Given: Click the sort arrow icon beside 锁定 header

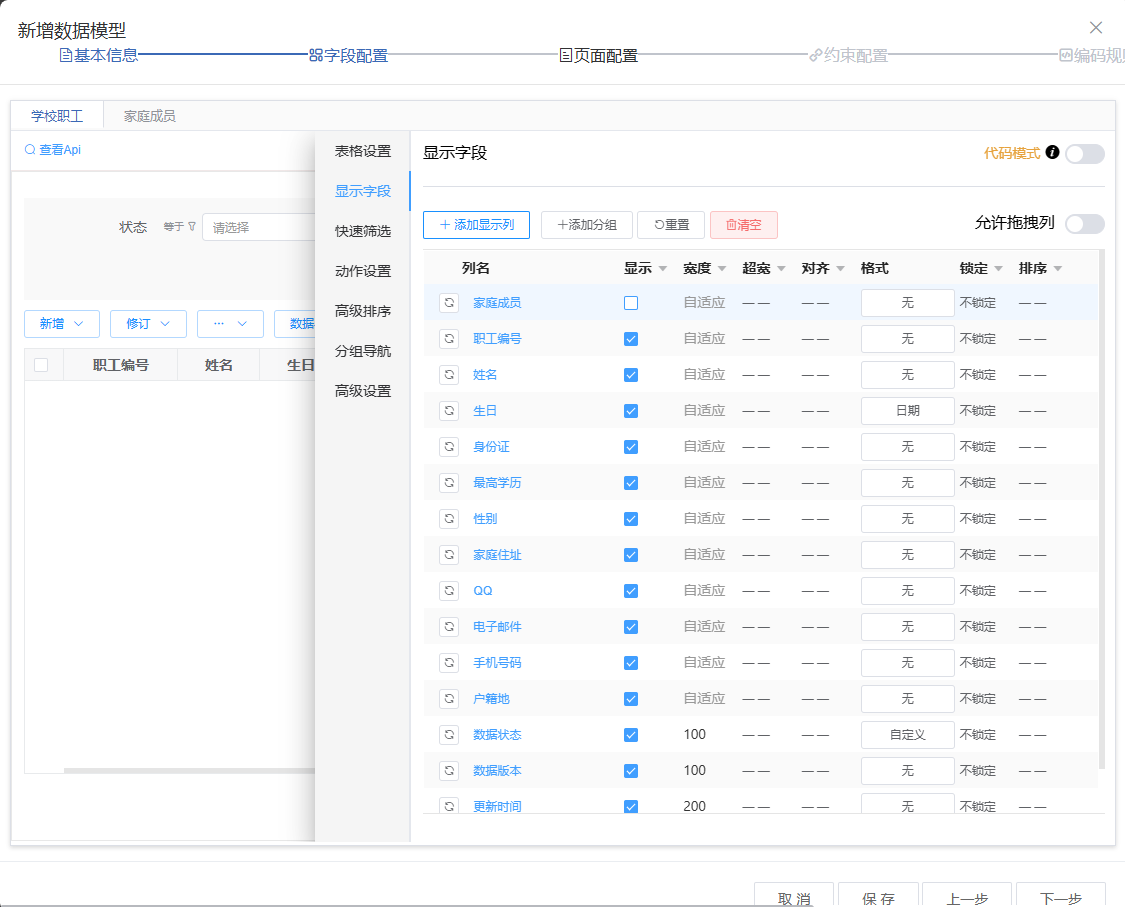Looking at the screenshot, I should (x=998, y=269).
